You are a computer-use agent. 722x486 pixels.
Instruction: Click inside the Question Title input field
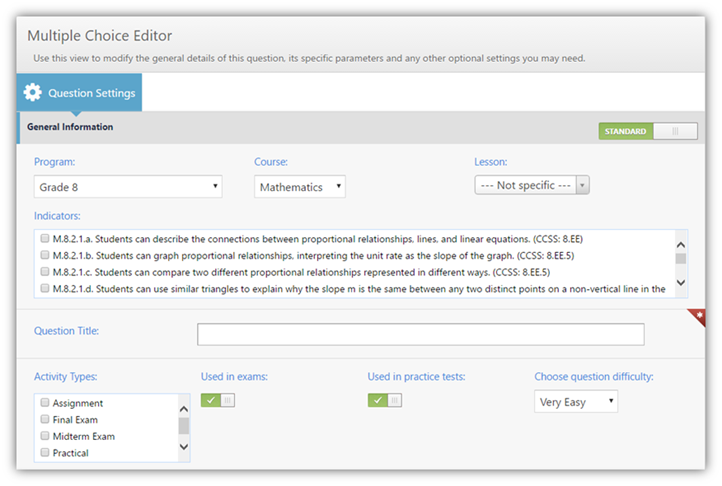point(420,334)
